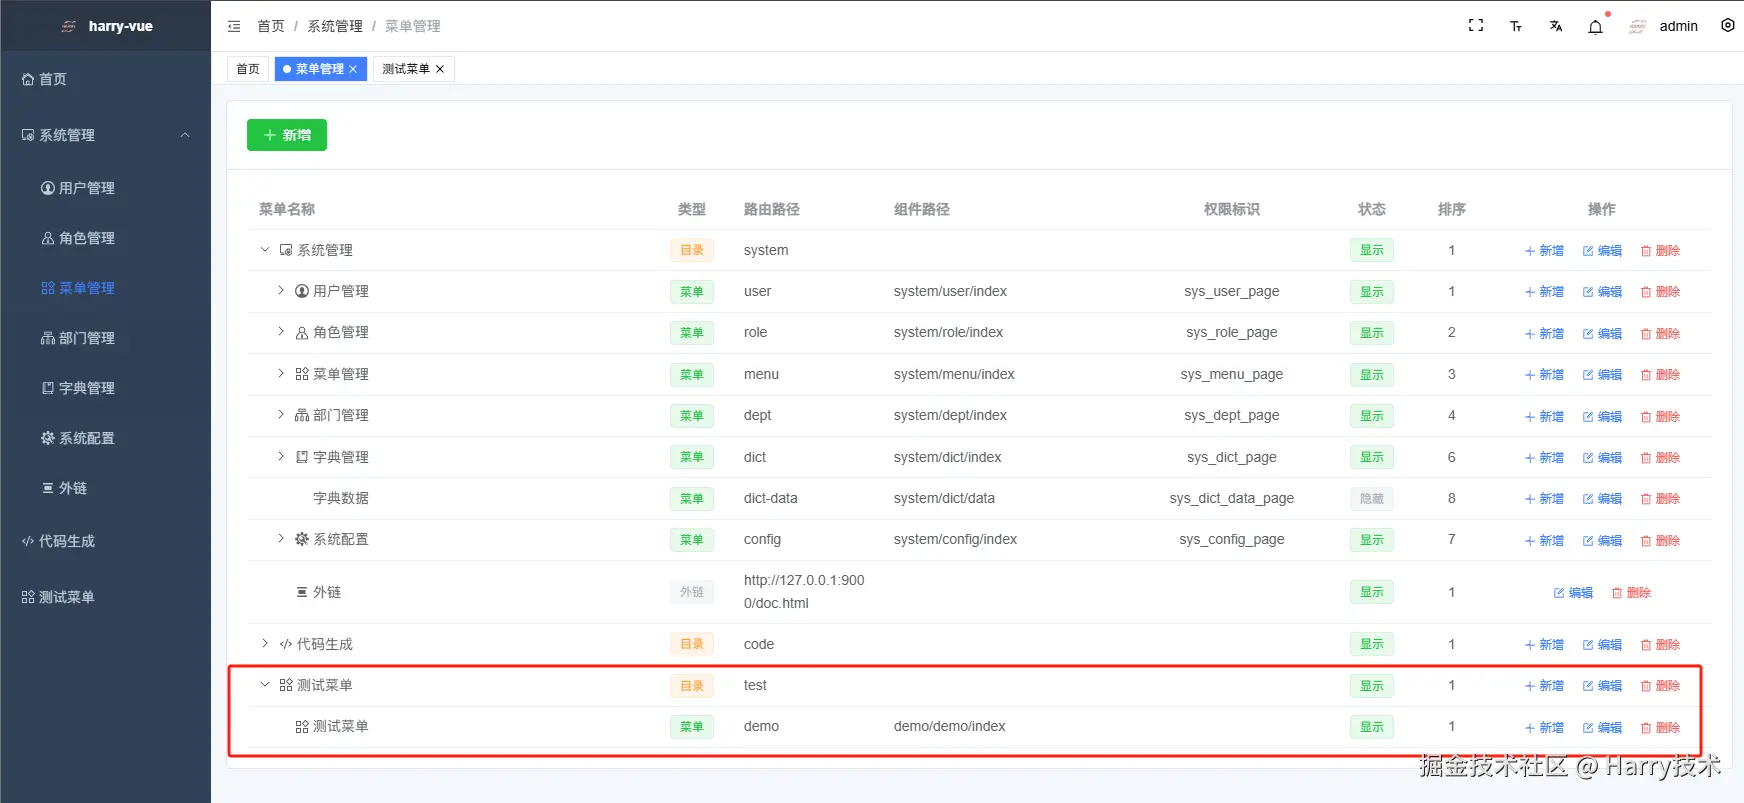Image resolution: width=1744 pixels, height=803 pixels.
Task: Click the green 新增 button
Action: [287, 135]
